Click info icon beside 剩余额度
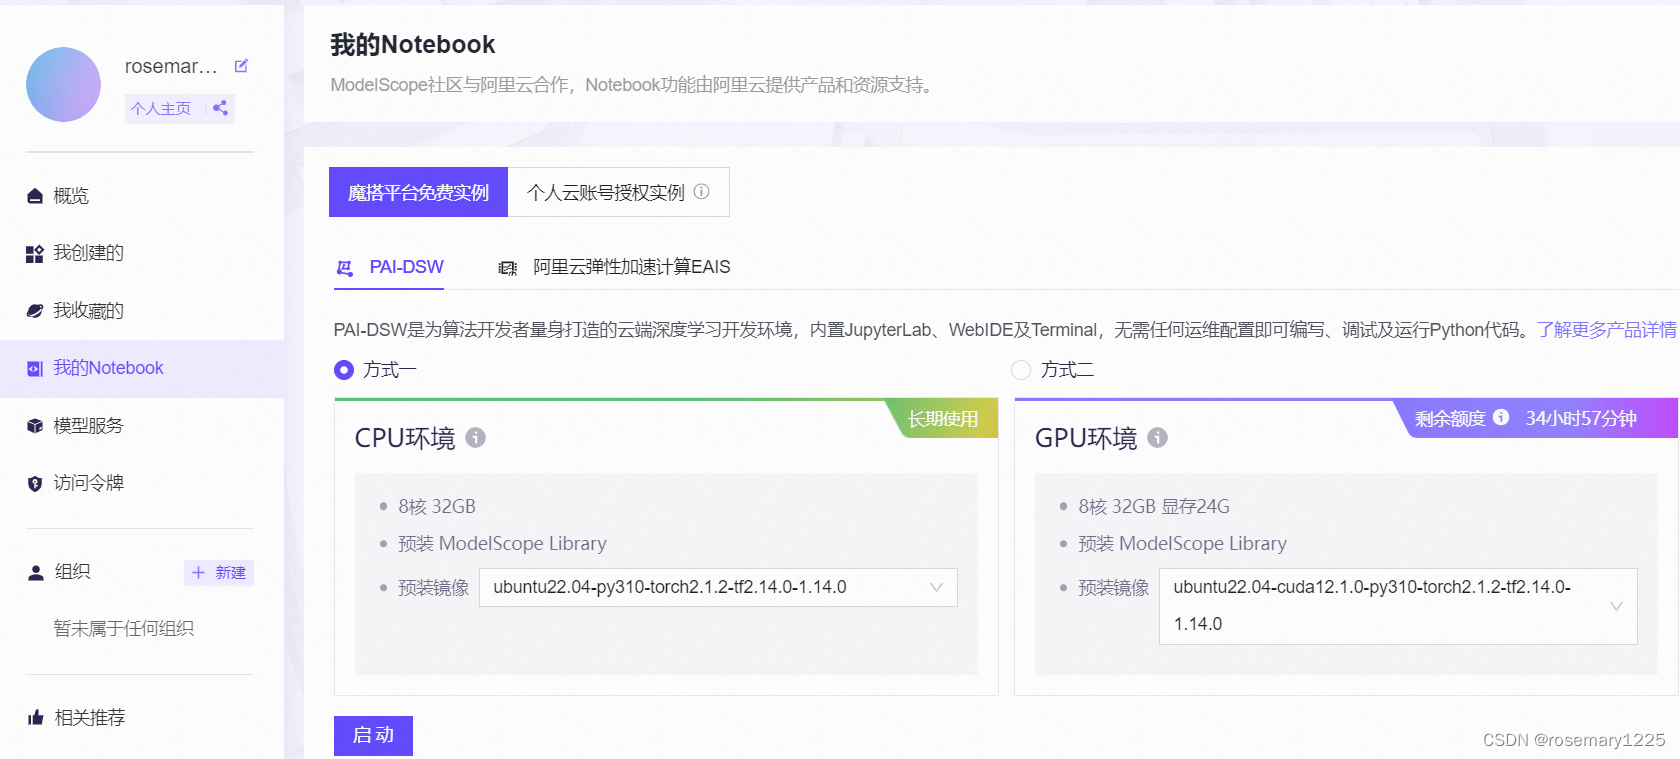The height and width of the screenshot is (759, 1680). pos(1501,417)
